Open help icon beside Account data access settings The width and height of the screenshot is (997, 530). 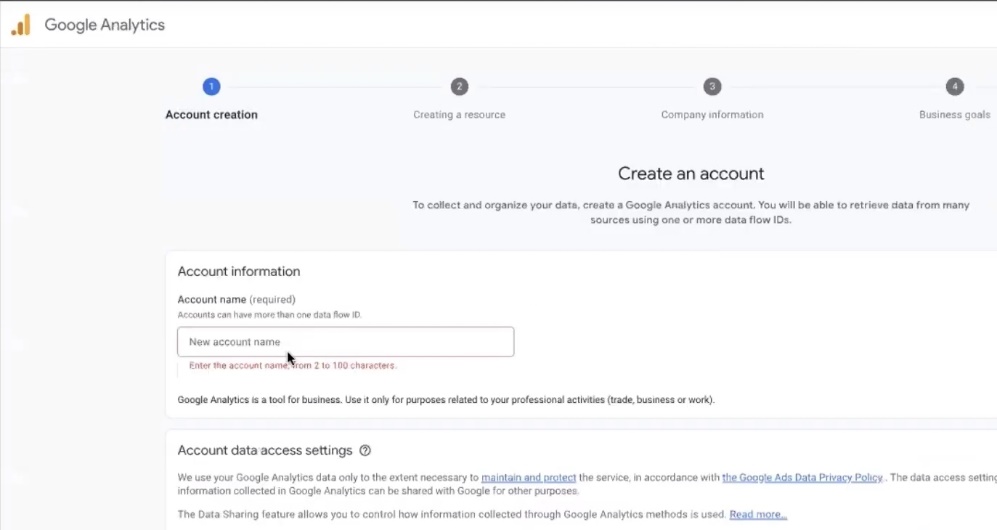click(365, 451)
